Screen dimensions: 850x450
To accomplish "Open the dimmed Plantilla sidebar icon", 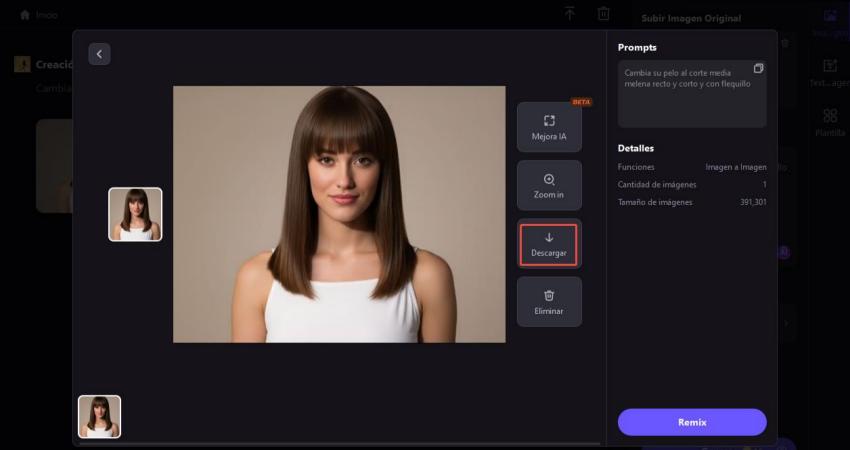I will [x=829, y=122].
